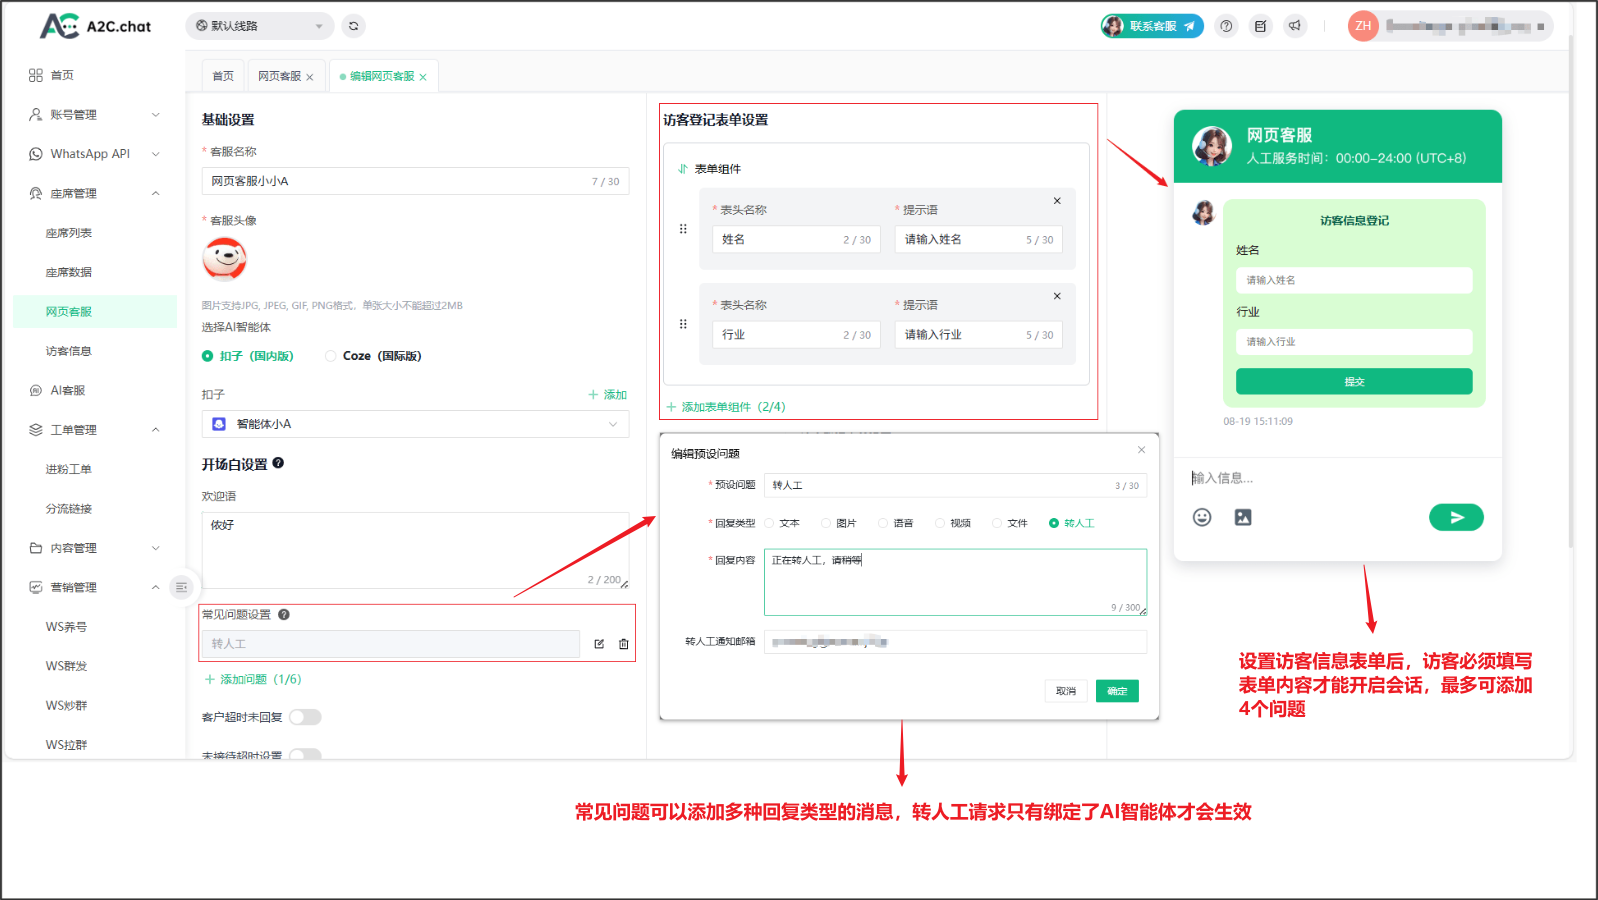Choose the Coze (国际版) radio option
Viewport: 1598px width, 900px height.
331,356
